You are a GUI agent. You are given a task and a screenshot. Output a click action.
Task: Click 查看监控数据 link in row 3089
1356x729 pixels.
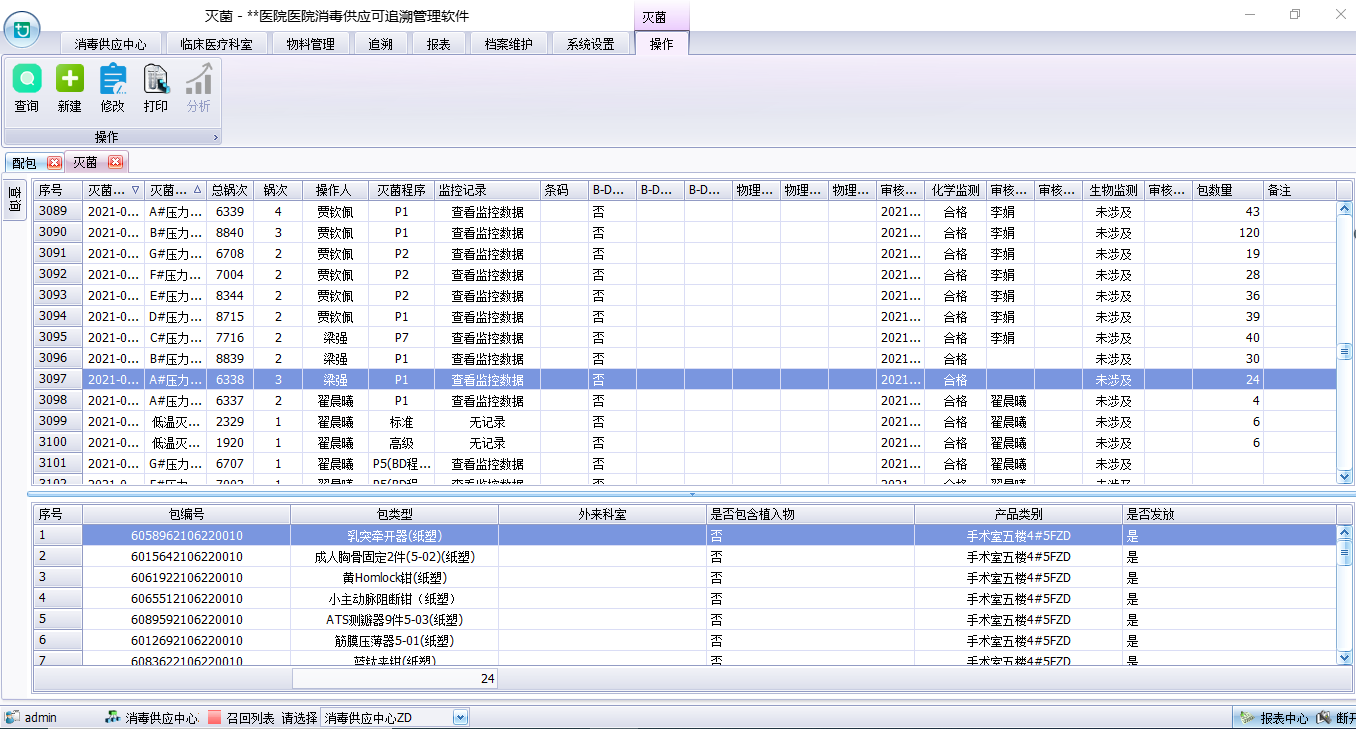[487, 212]
